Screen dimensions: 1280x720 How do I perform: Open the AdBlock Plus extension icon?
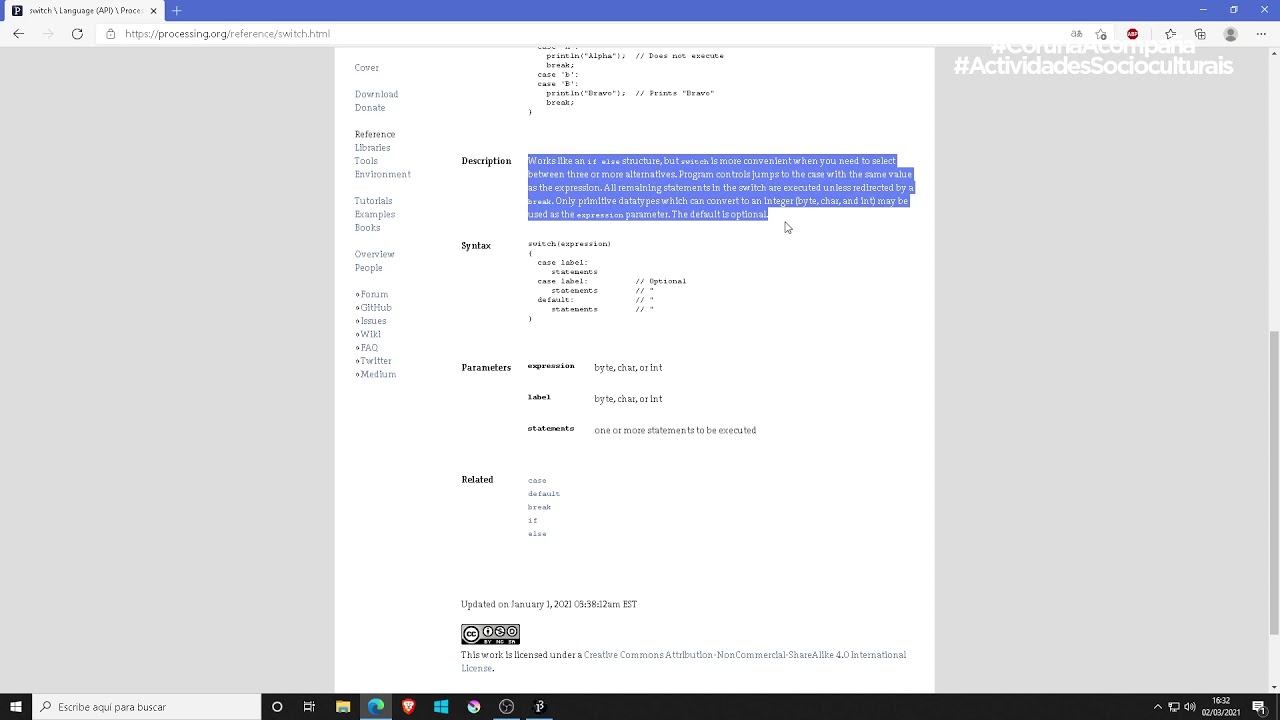[1133, 34]
